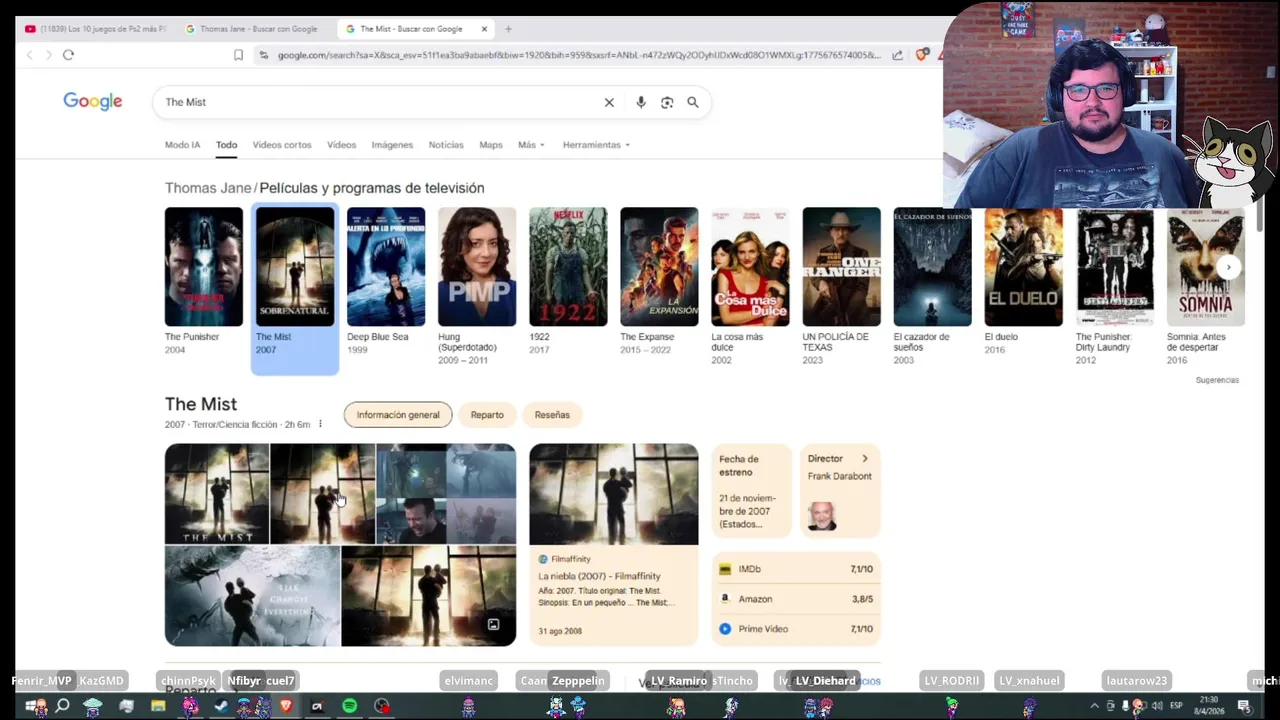This screenshot has height=720, width=1280.
Task: Open the Amazon 3,8/5 rating row
Action: pos(796,599)
